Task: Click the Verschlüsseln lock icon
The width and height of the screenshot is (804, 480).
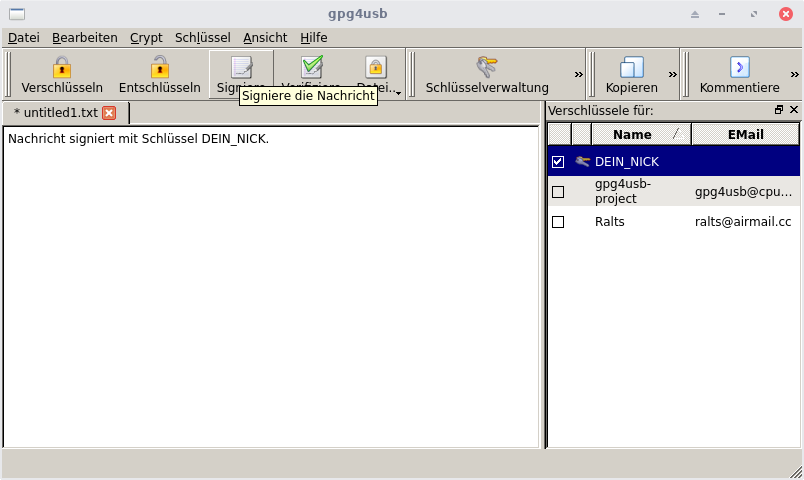Action: pos(62,67)
